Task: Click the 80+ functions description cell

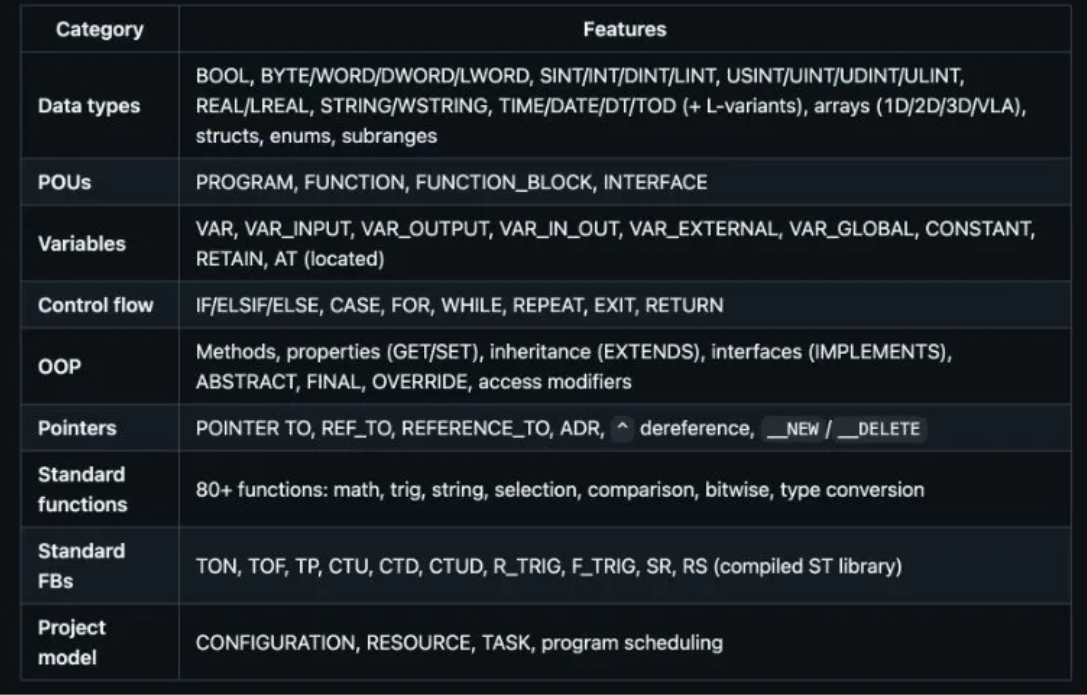Action: (559, 490)
